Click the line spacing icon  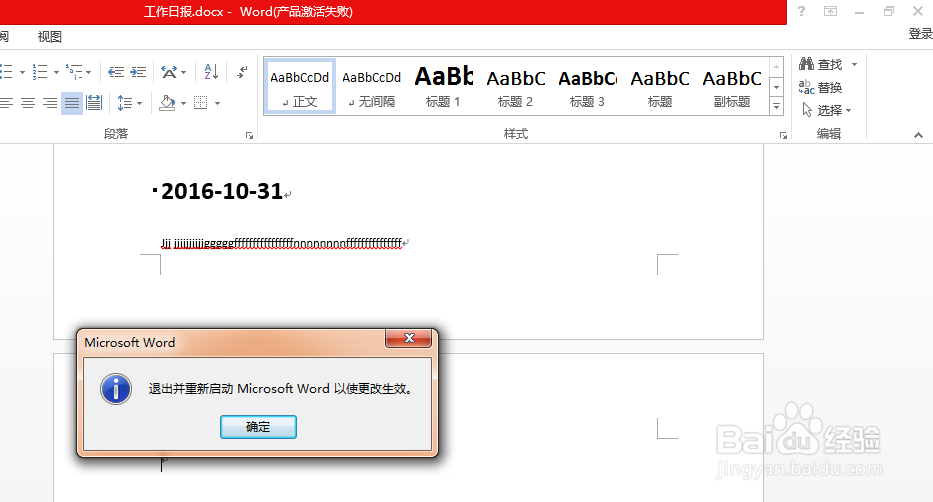pos(124,103)
